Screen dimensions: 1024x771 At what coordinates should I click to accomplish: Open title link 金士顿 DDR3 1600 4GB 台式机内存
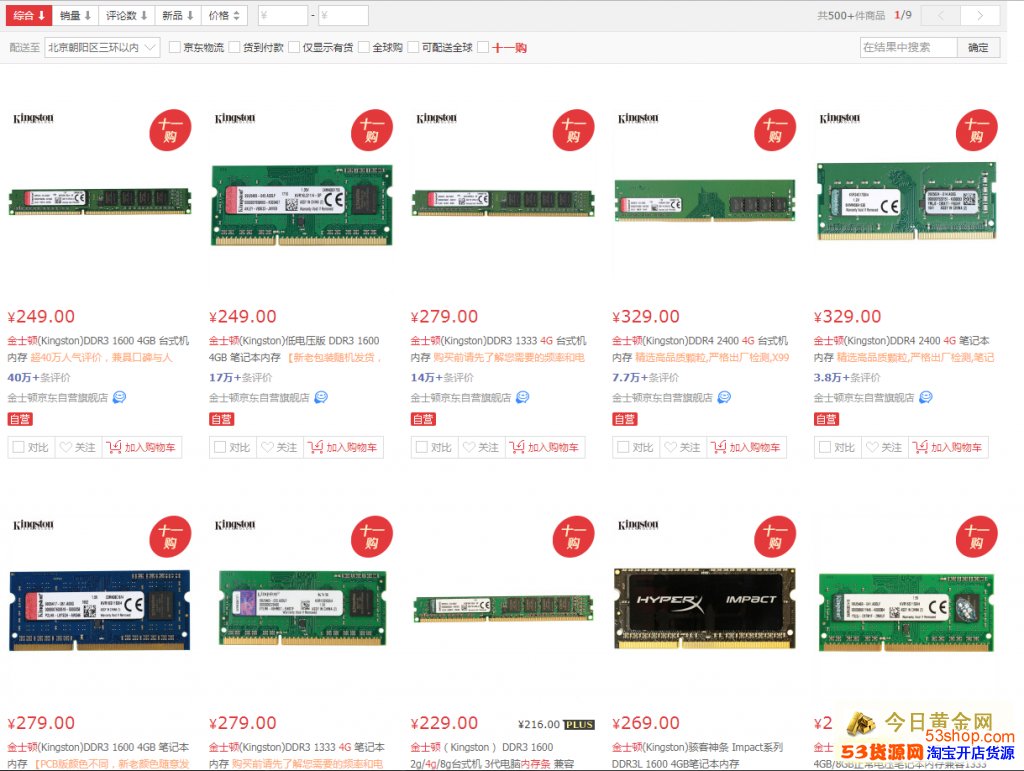pos(98,349)
